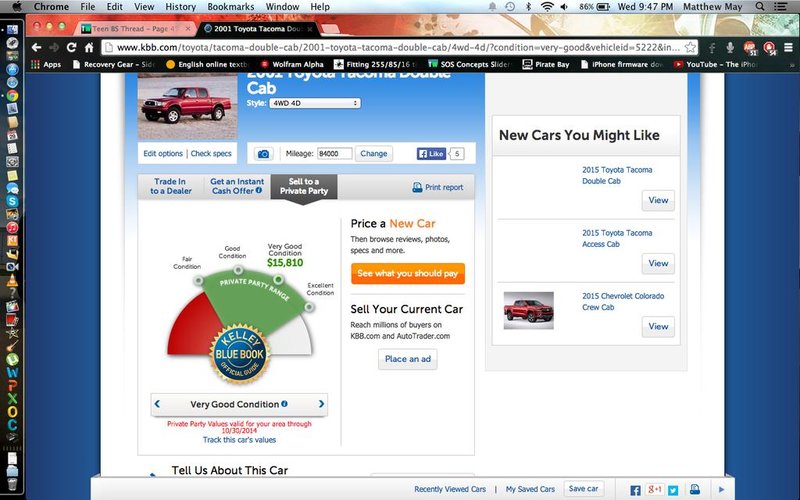View the 2015 Toyota Tacoma Double Cab

(658, 201)
